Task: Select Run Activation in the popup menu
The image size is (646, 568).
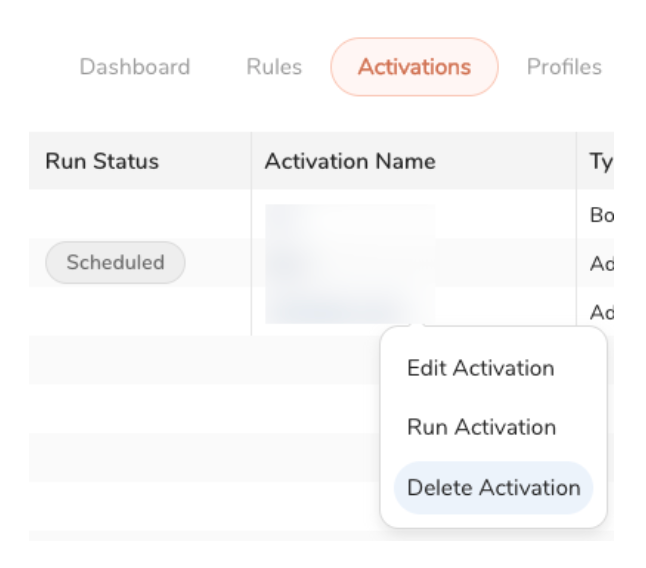Action: [480, 428]
